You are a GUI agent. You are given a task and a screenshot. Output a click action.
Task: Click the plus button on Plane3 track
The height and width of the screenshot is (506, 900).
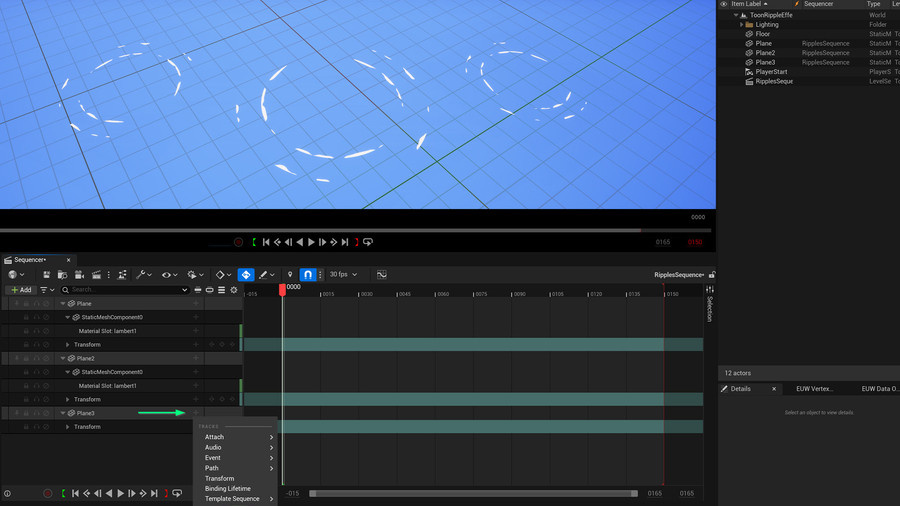196,413
